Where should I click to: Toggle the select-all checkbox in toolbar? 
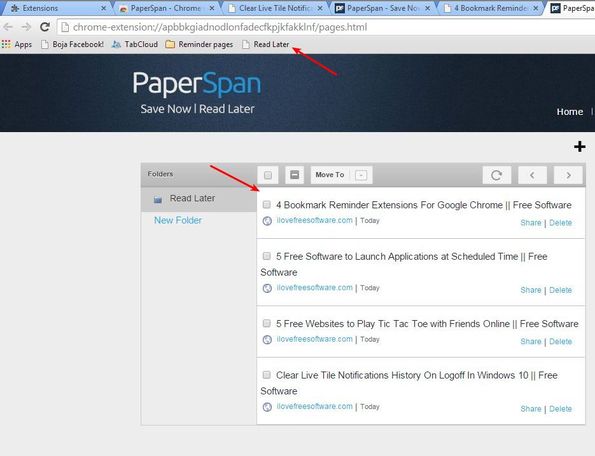(268, 175)
